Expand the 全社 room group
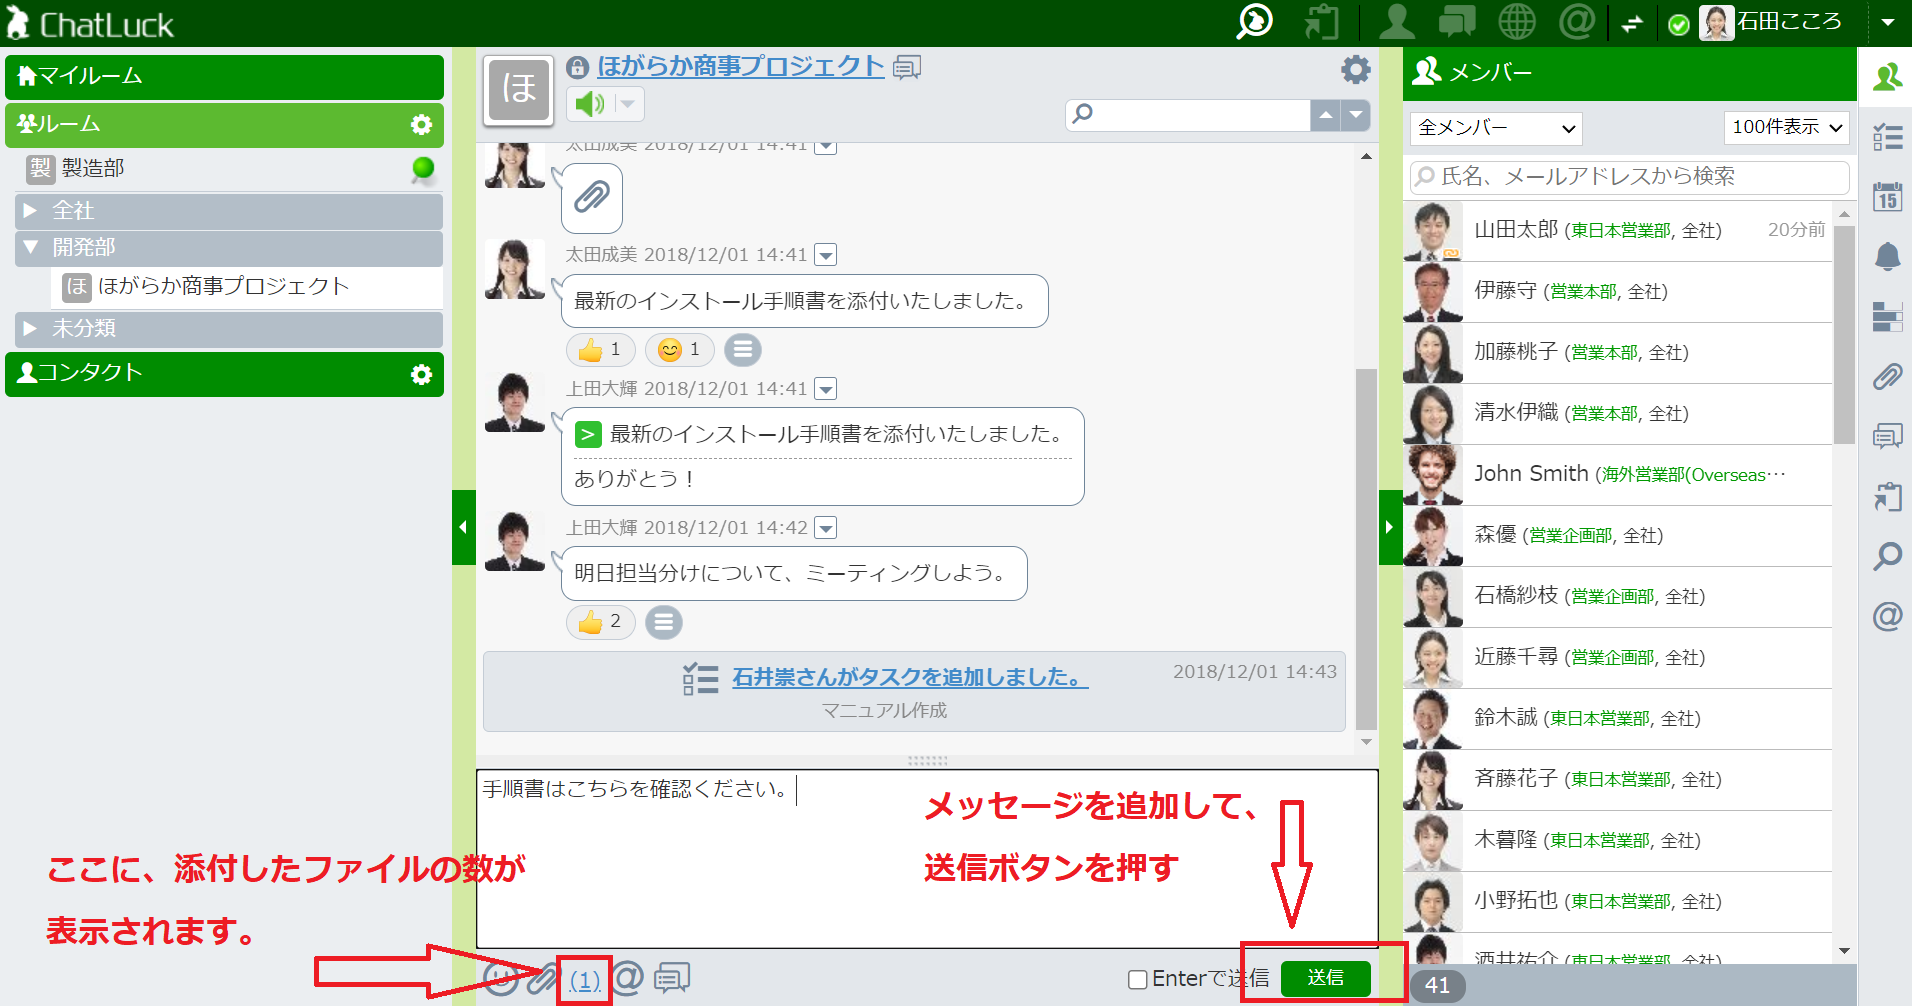1912x1006 pixels. [x=228, y=211]
